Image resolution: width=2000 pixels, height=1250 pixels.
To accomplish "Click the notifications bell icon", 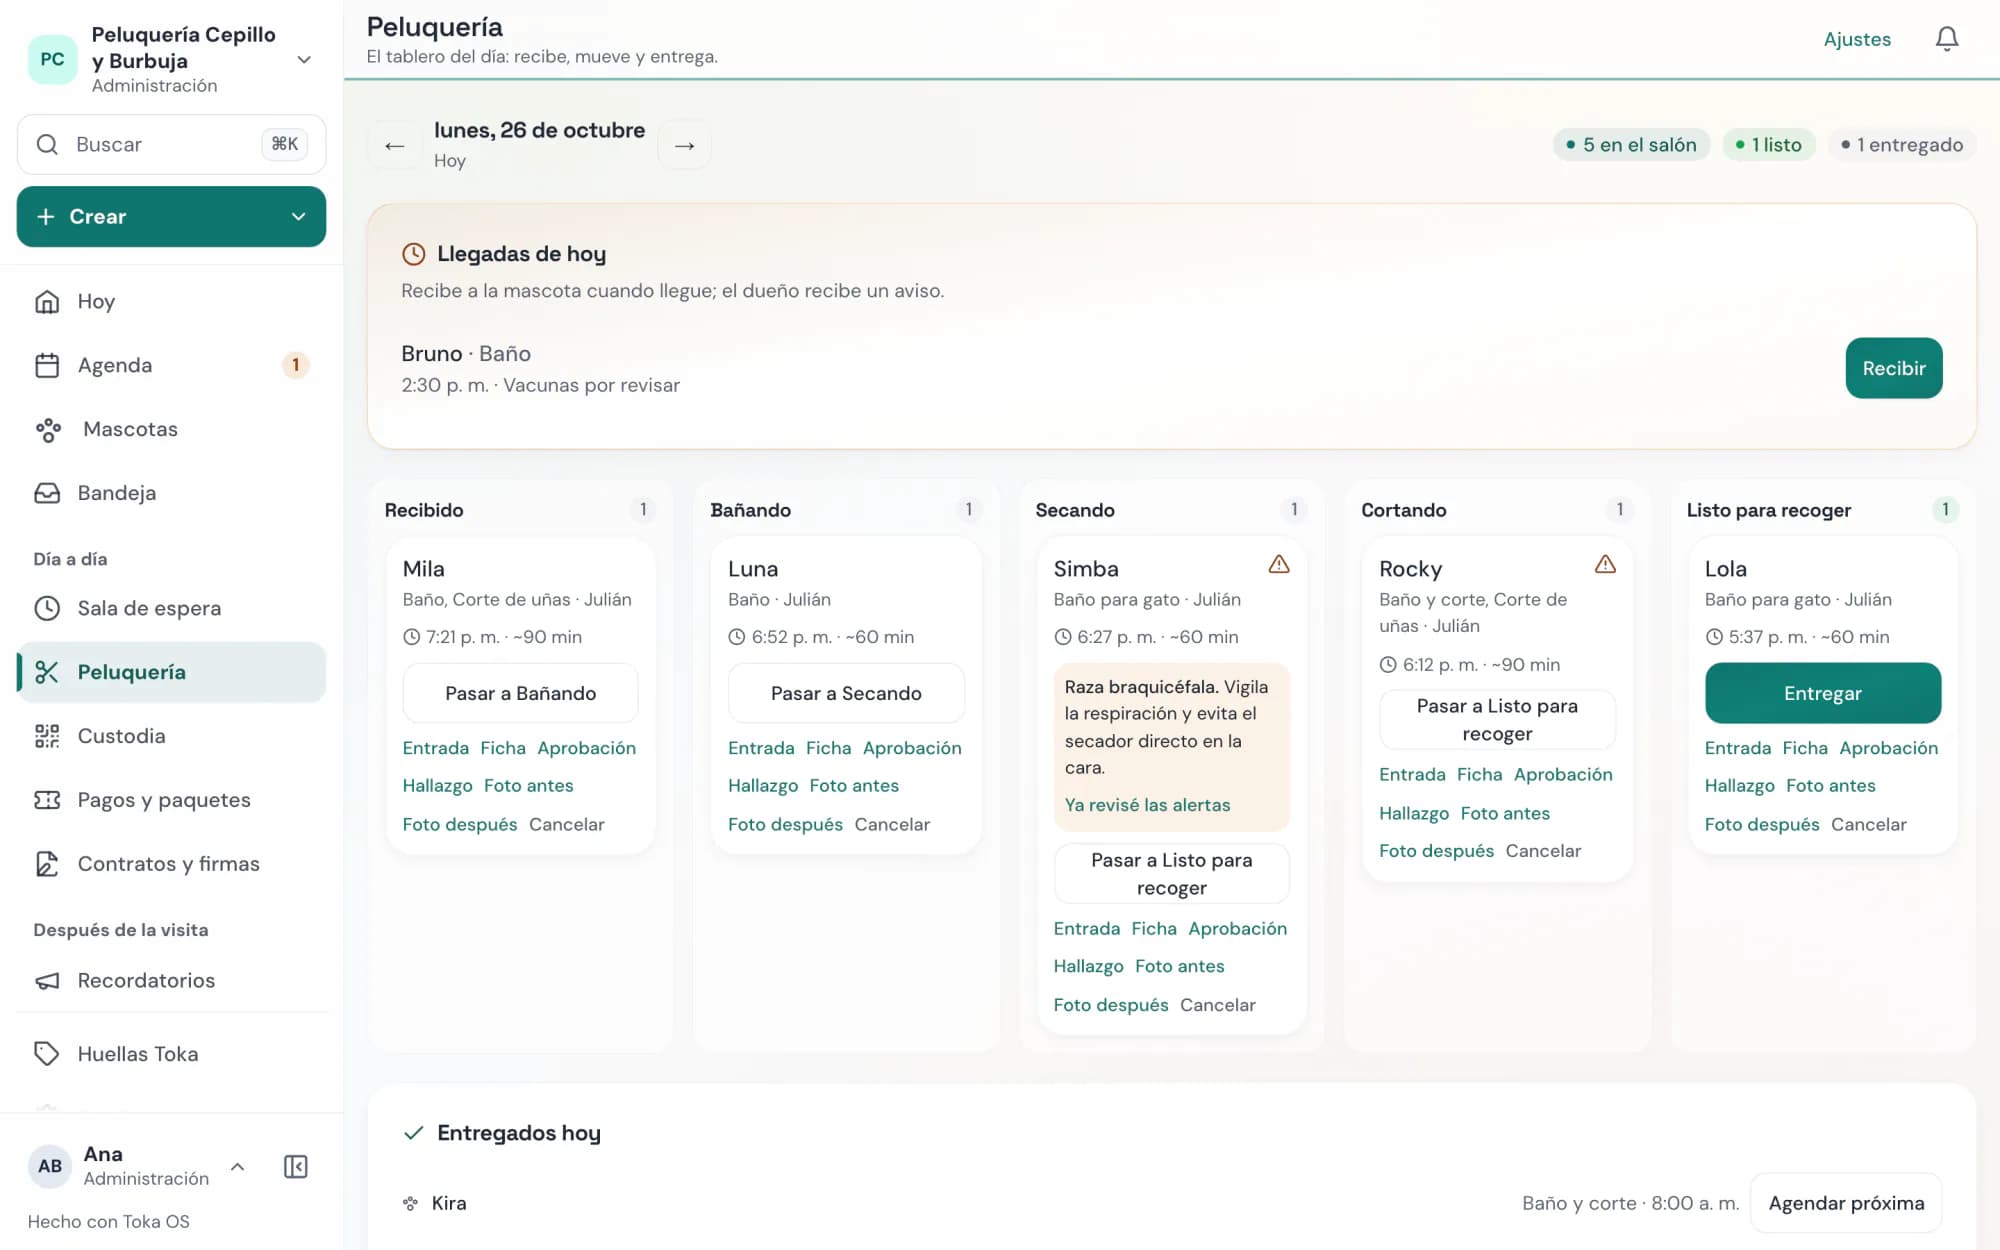I will [1946, 39].
